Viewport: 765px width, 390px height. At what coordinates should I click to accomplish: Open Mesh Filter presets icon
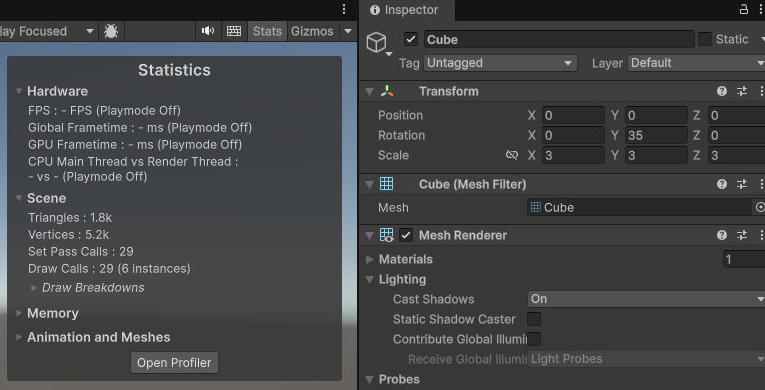(x=742, y=184)
